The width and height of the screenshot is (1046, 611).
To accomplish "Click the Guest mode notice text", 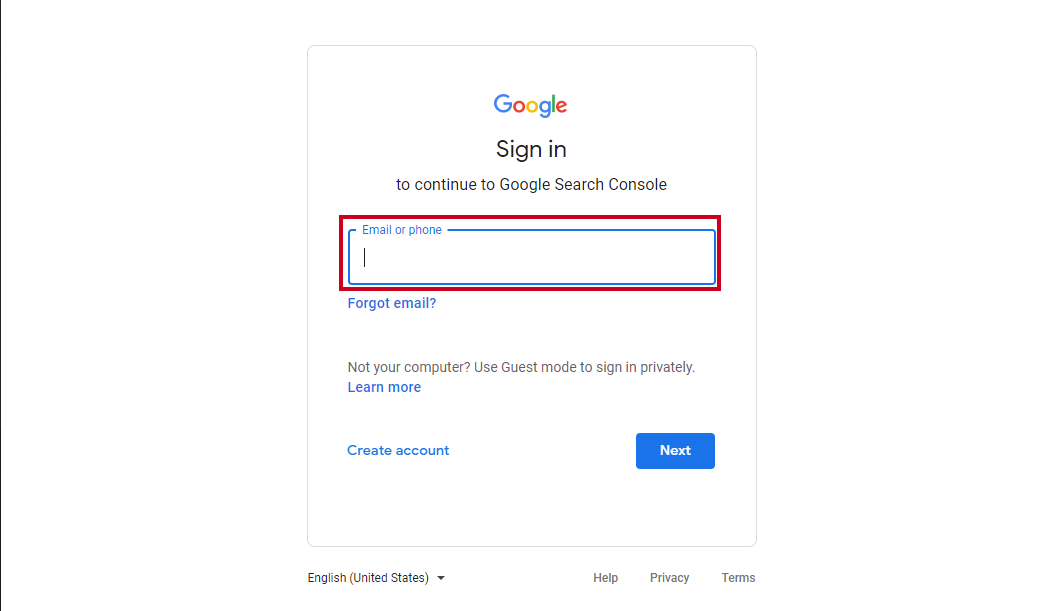I will pyautogui.click(x=521, y=367).
